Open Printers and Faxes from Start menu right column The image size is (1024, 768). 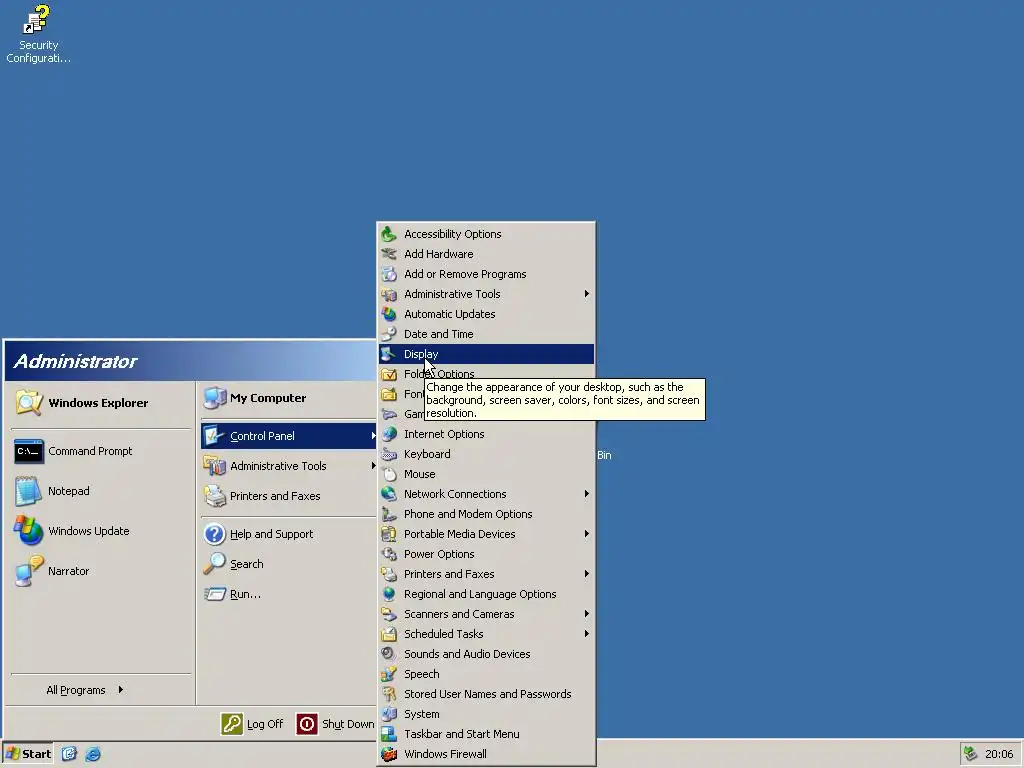coord(289,496)
